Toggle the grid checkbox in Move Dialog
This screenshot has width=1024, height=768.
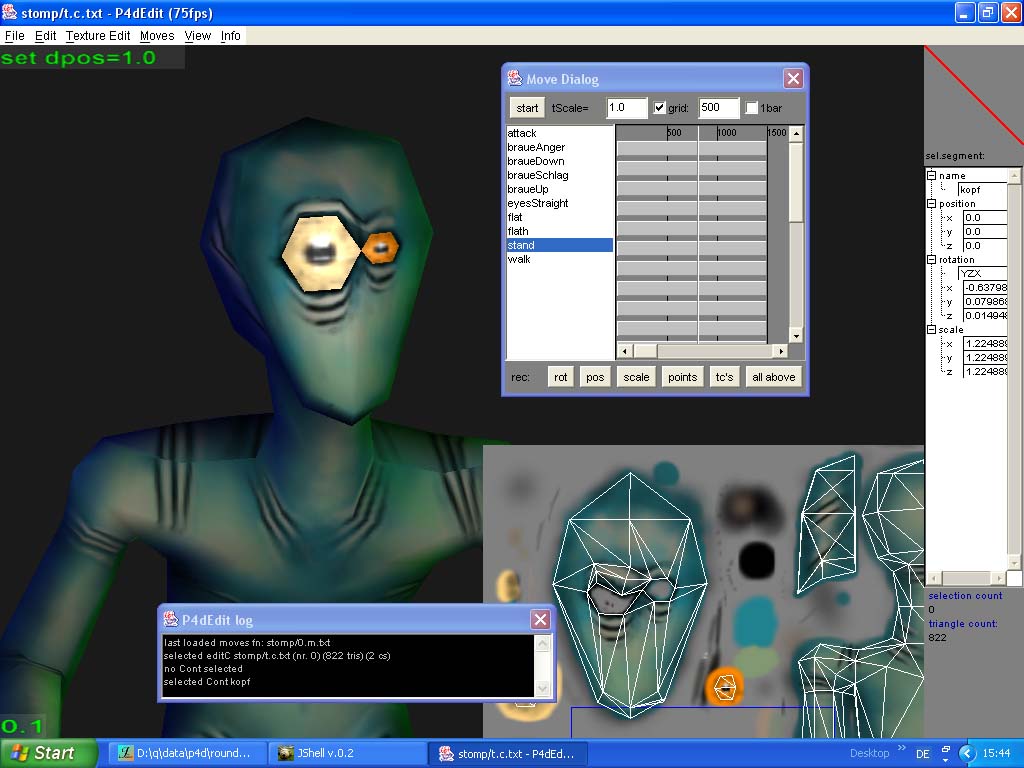click(659, 108)
